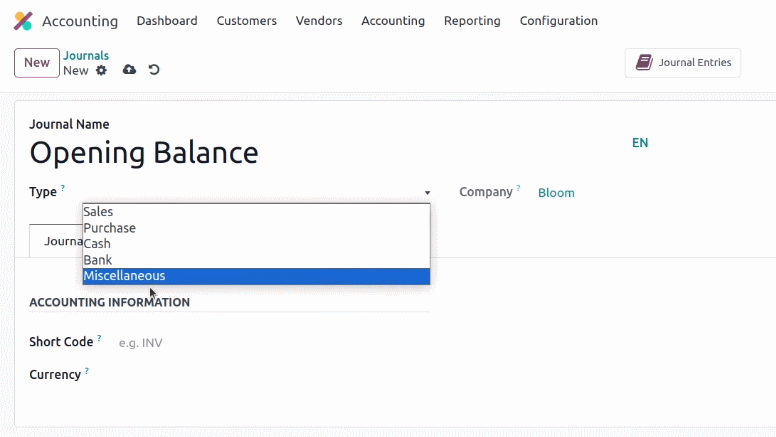Click the Short Code help tooltip icon
Image resolution: width=776 pixels, height=437 pixels.
pos(99,338)
